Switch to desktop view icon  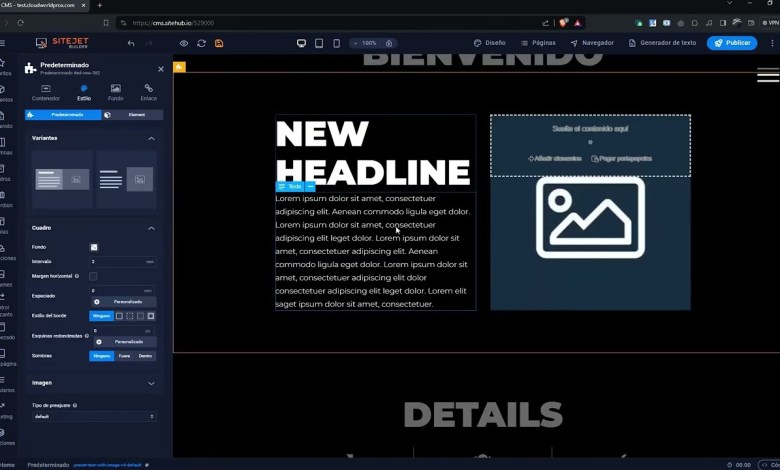[x=301, y=43]
